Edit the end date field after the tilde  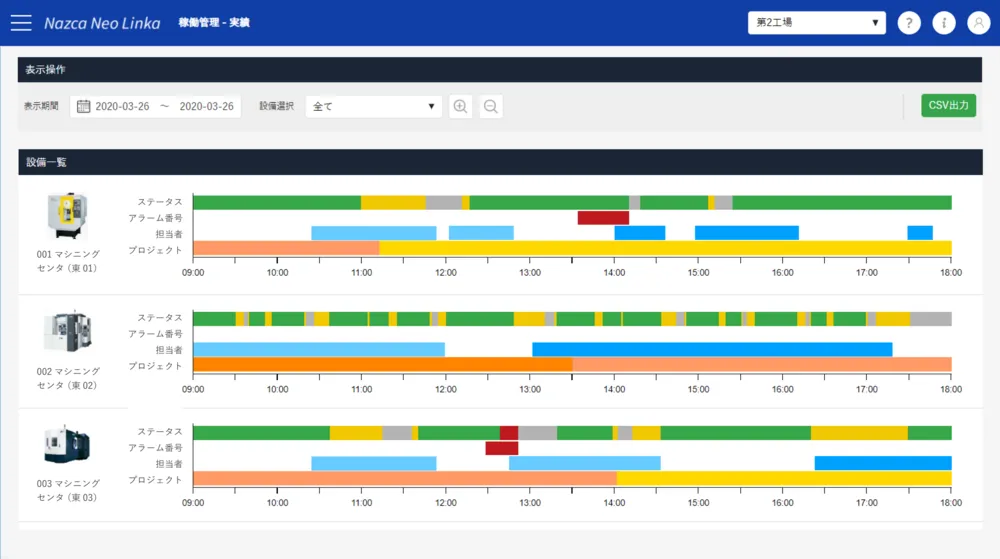point(206,106)
